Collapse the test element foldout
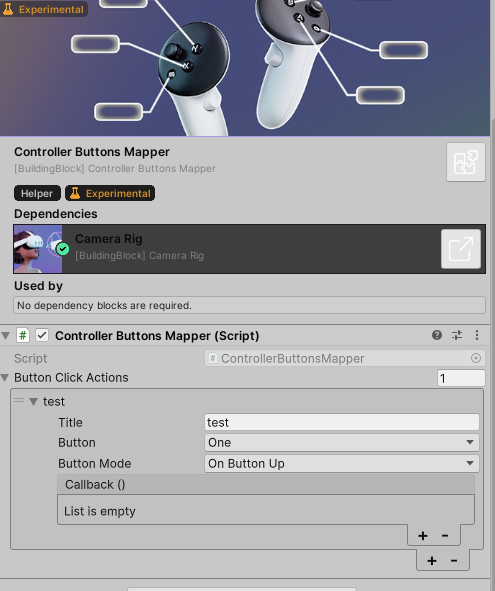This screenshot has width=495, height=591. pyautogui.click(x=34, y=402)
